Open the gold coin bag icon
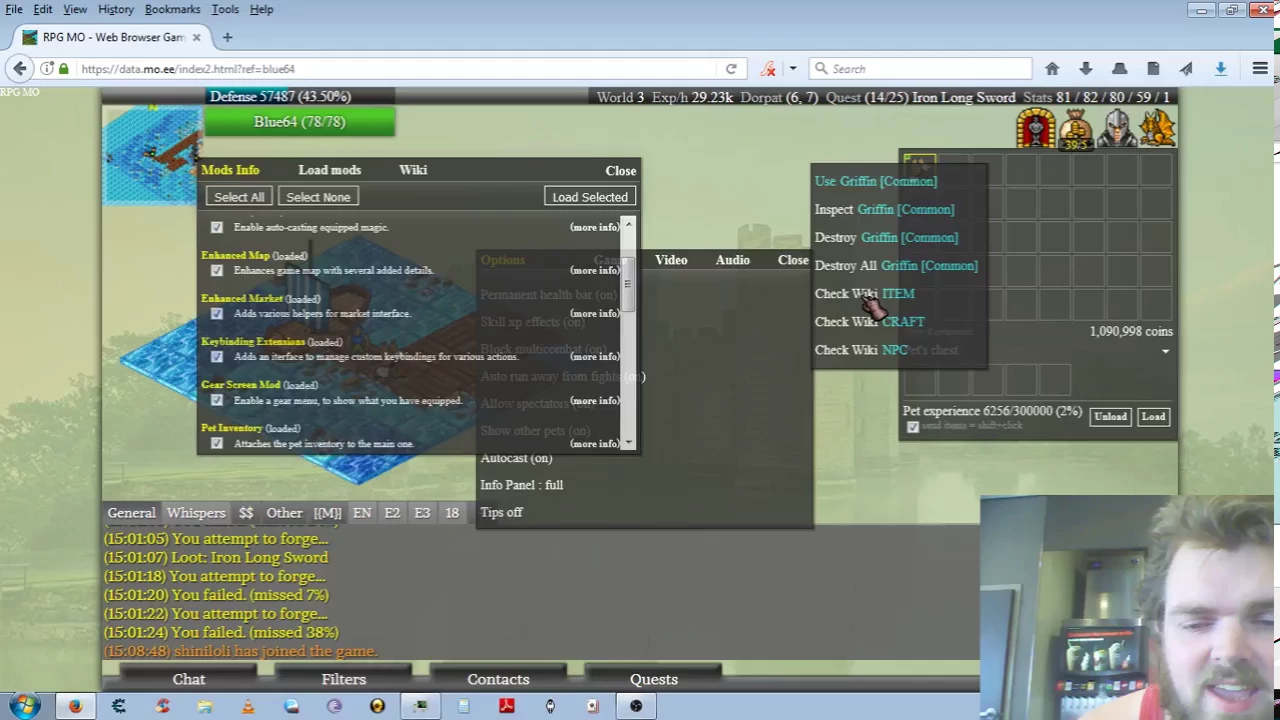Screen dimensions: 1280x720 point(1076,128)
